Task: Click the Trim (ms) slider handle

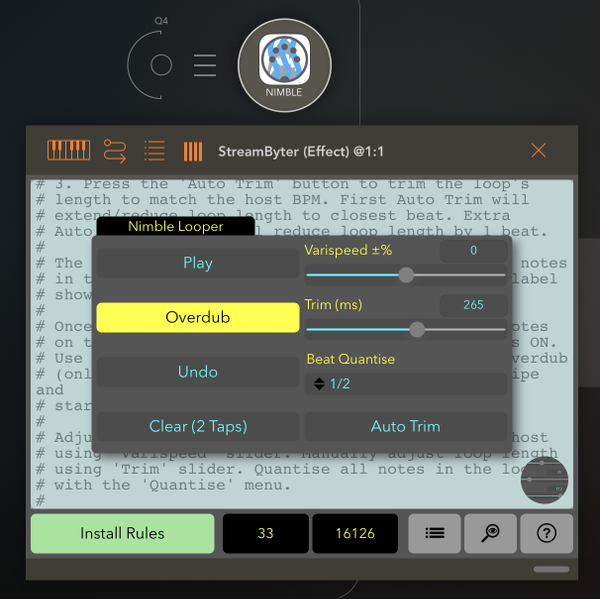Action: pos(417,329)
